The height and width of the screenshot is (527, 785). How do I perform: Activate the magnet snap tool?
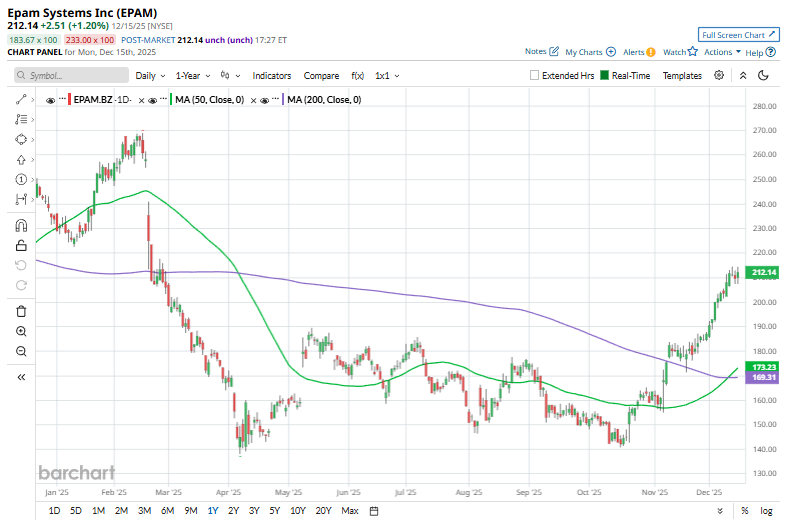tap(21, 226)
